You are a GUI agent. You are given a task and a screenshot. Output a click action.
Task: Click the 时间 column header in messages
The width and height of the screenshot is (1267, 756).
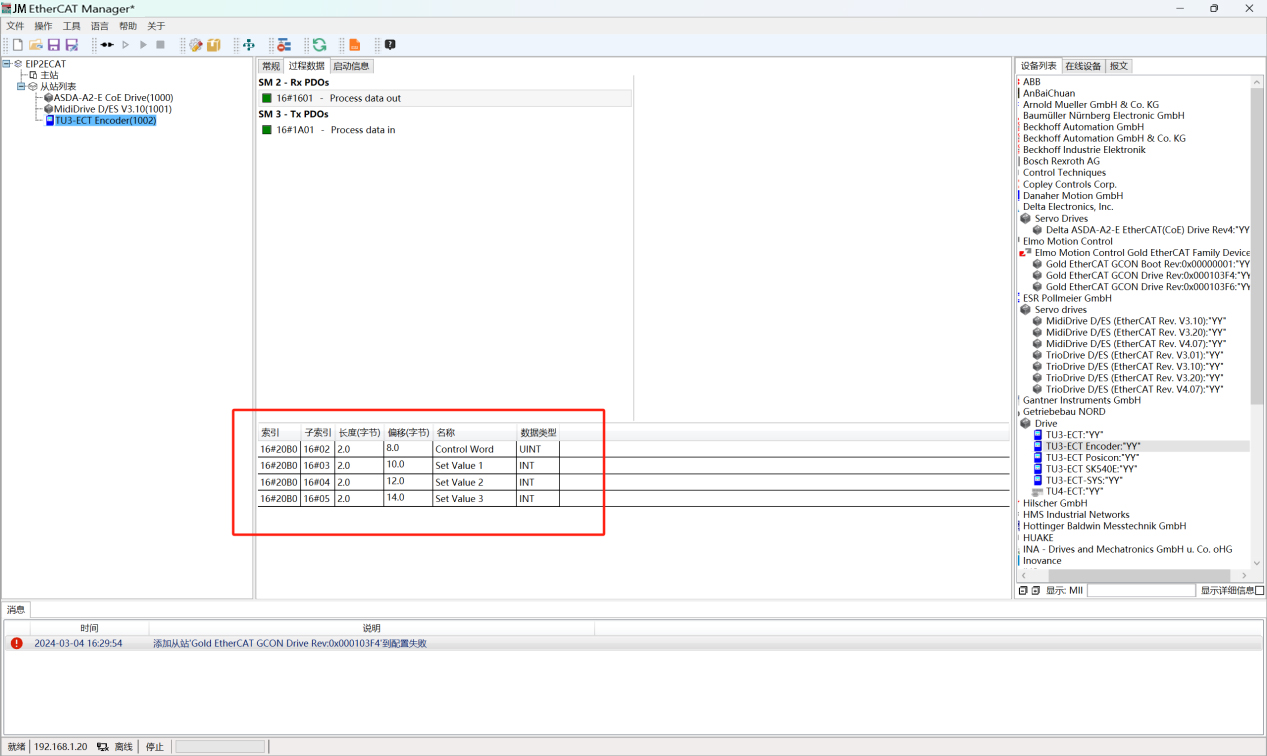89,628
